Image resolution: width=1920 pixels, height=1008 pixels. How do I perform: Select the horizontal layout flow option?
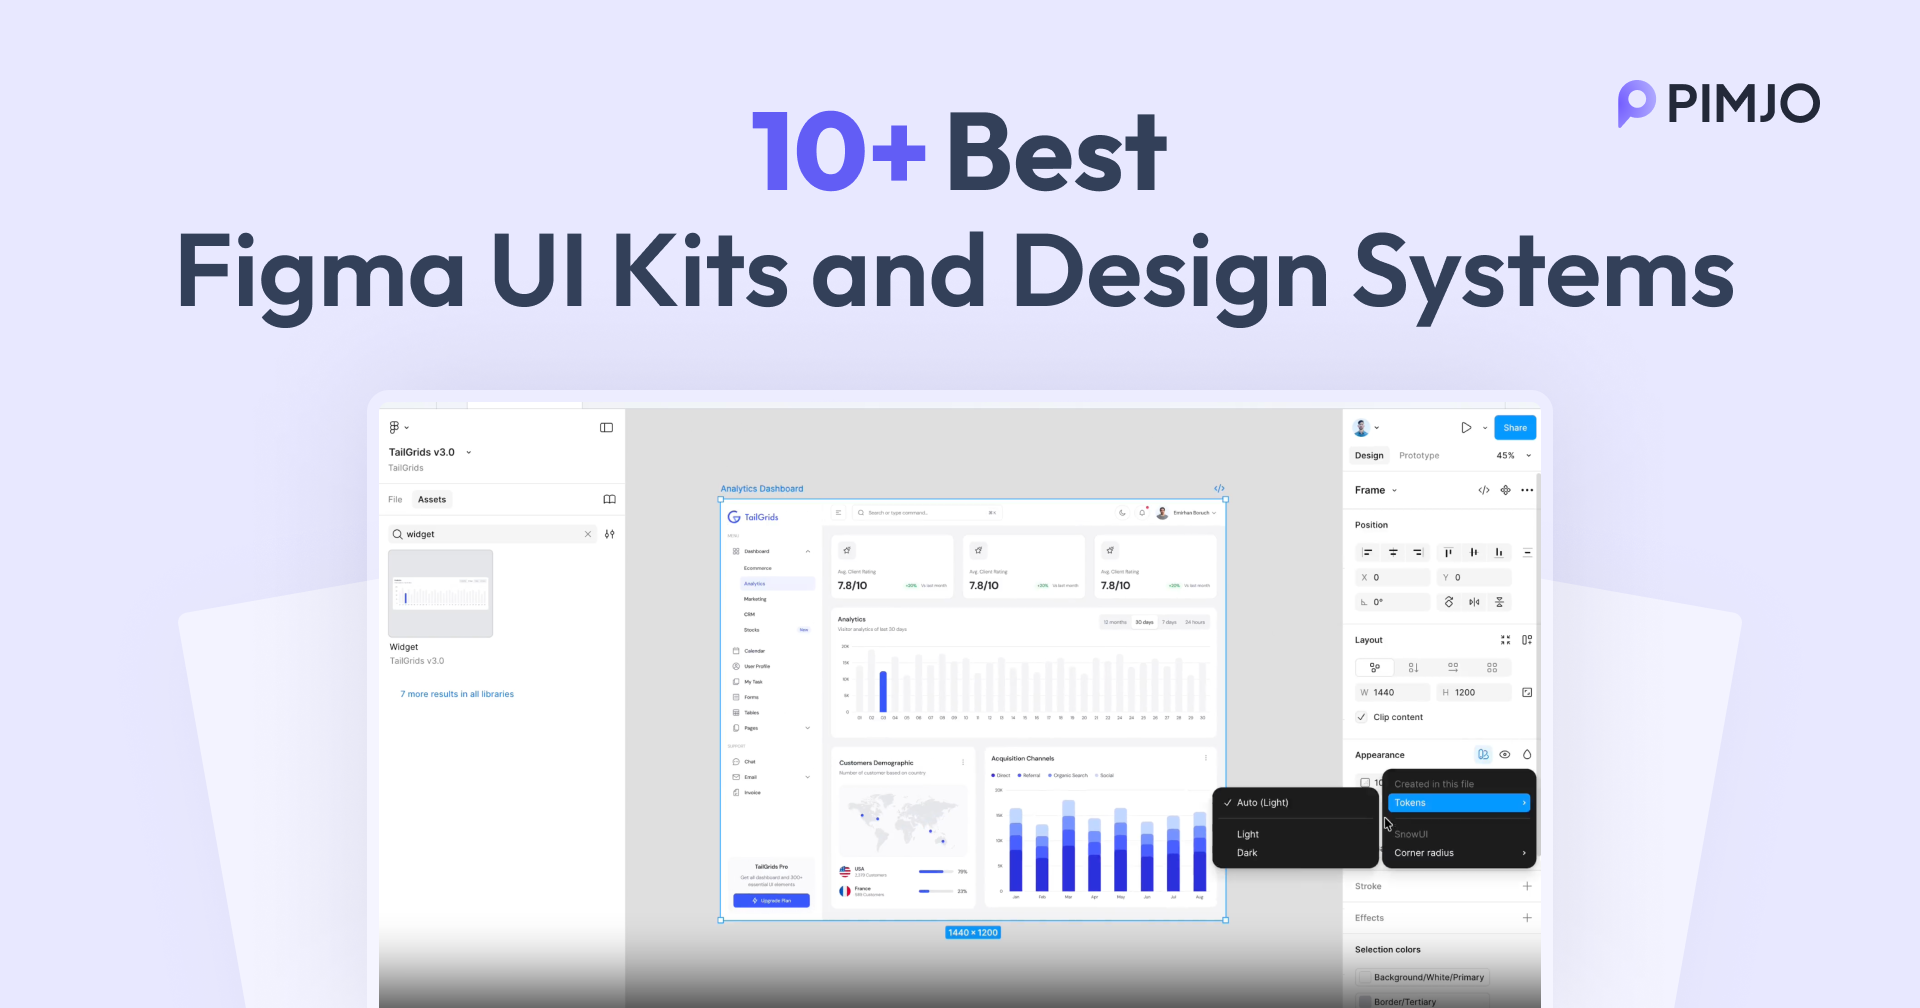click(1453, 667)
